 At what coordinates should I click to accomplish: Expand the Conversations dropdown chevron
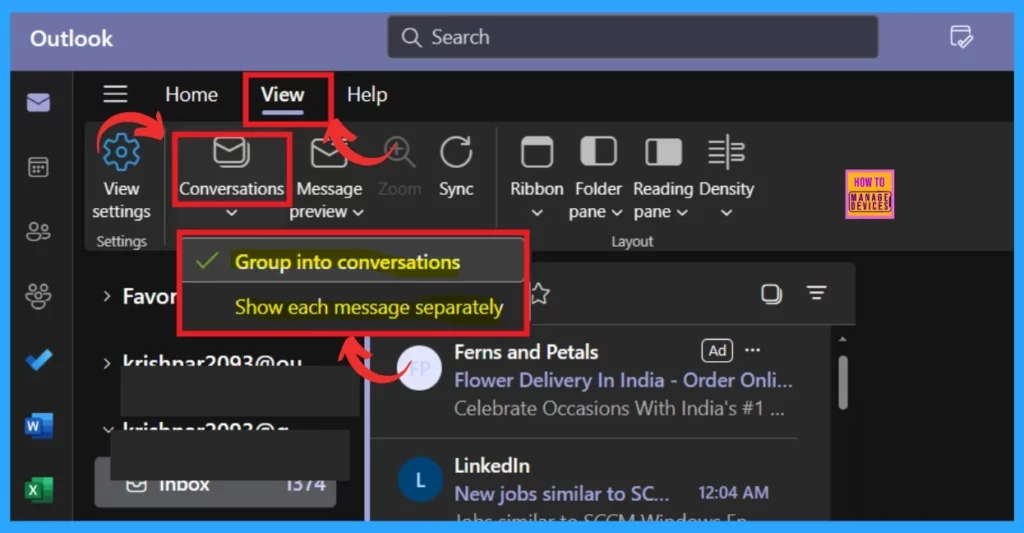pyautogui.click(x=231, y=212)
